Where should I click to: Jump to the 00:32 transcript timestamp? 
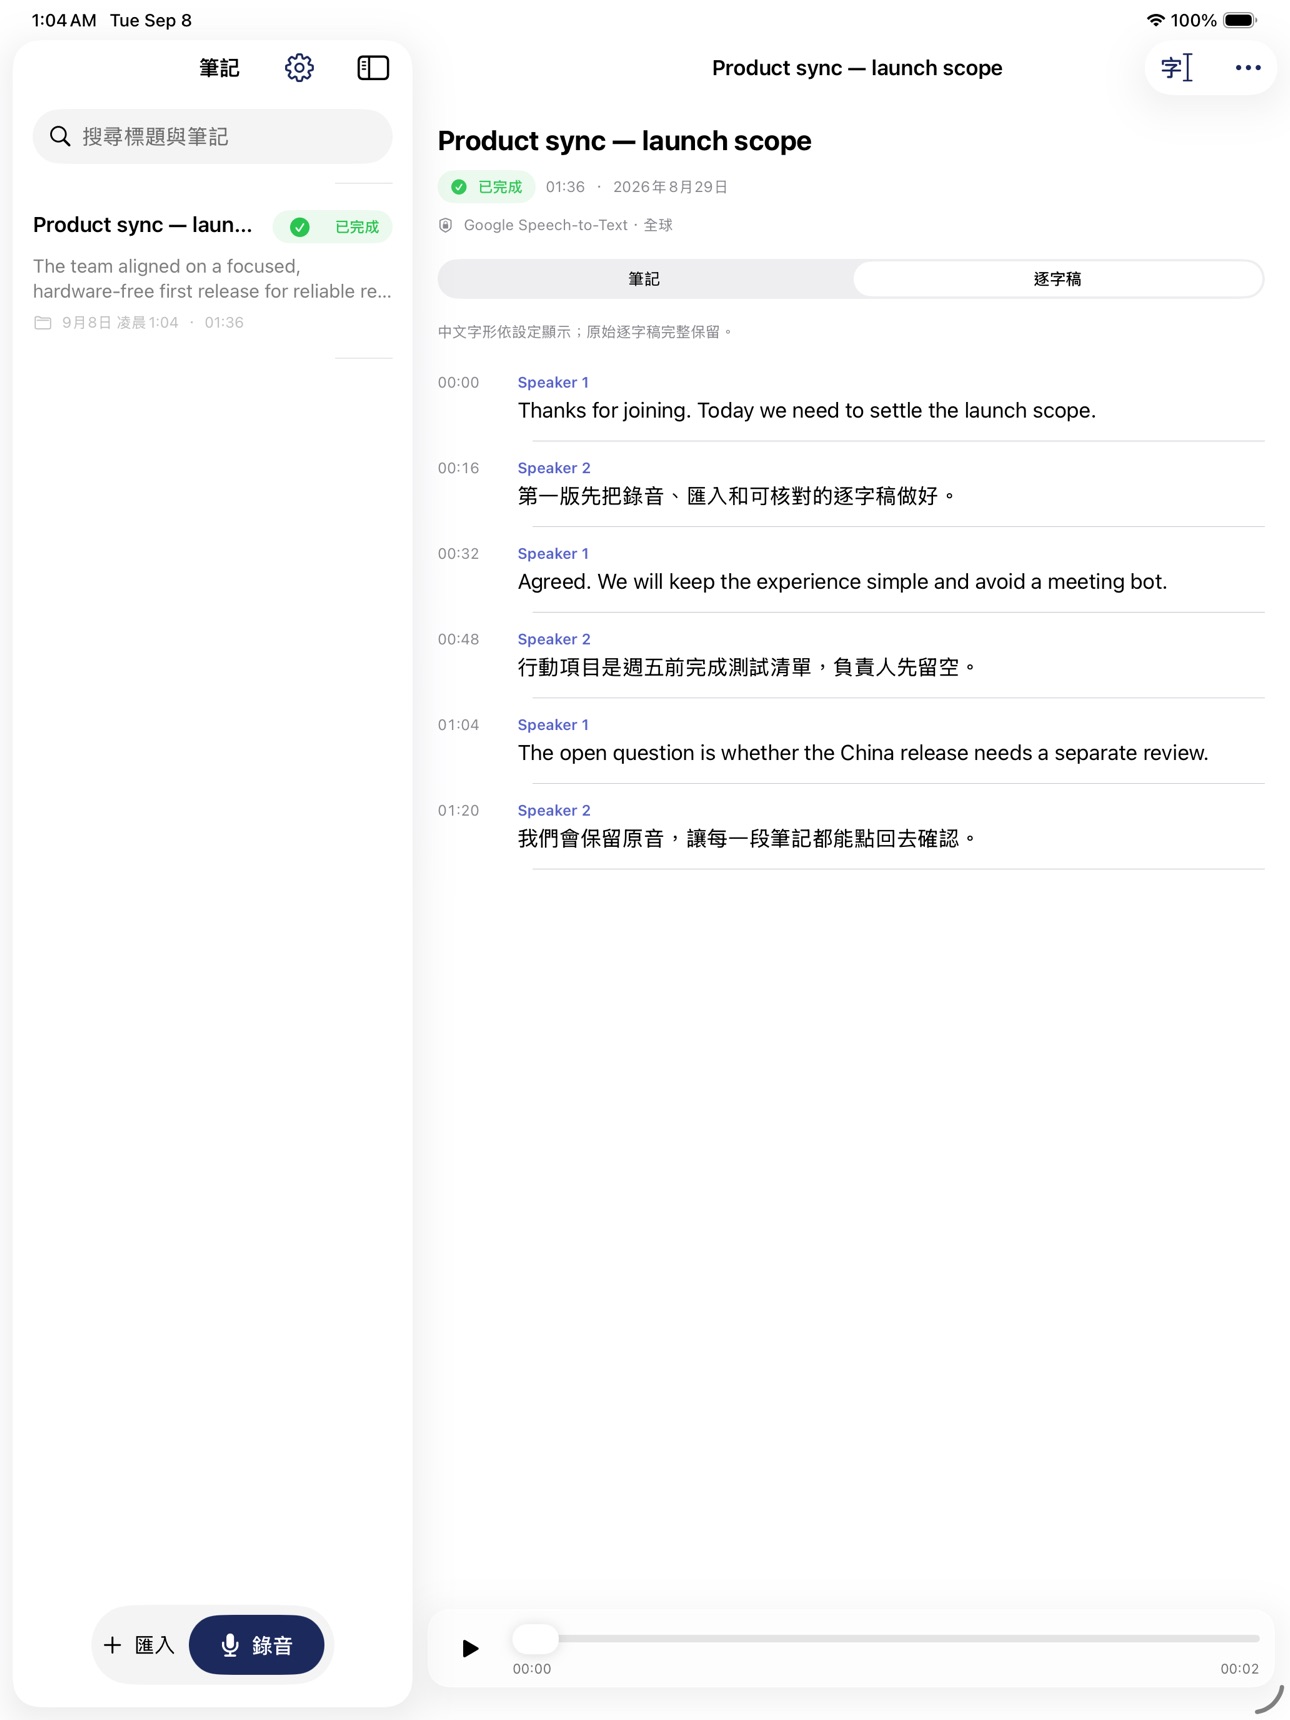click(459, 554)
